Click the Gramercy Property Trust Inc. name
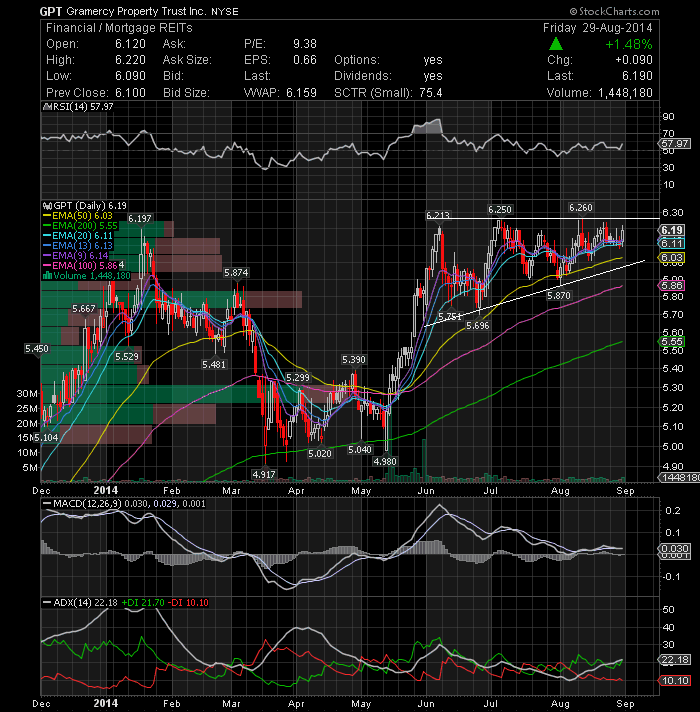This screenshot has width=700, height=712. click(136, 11)
